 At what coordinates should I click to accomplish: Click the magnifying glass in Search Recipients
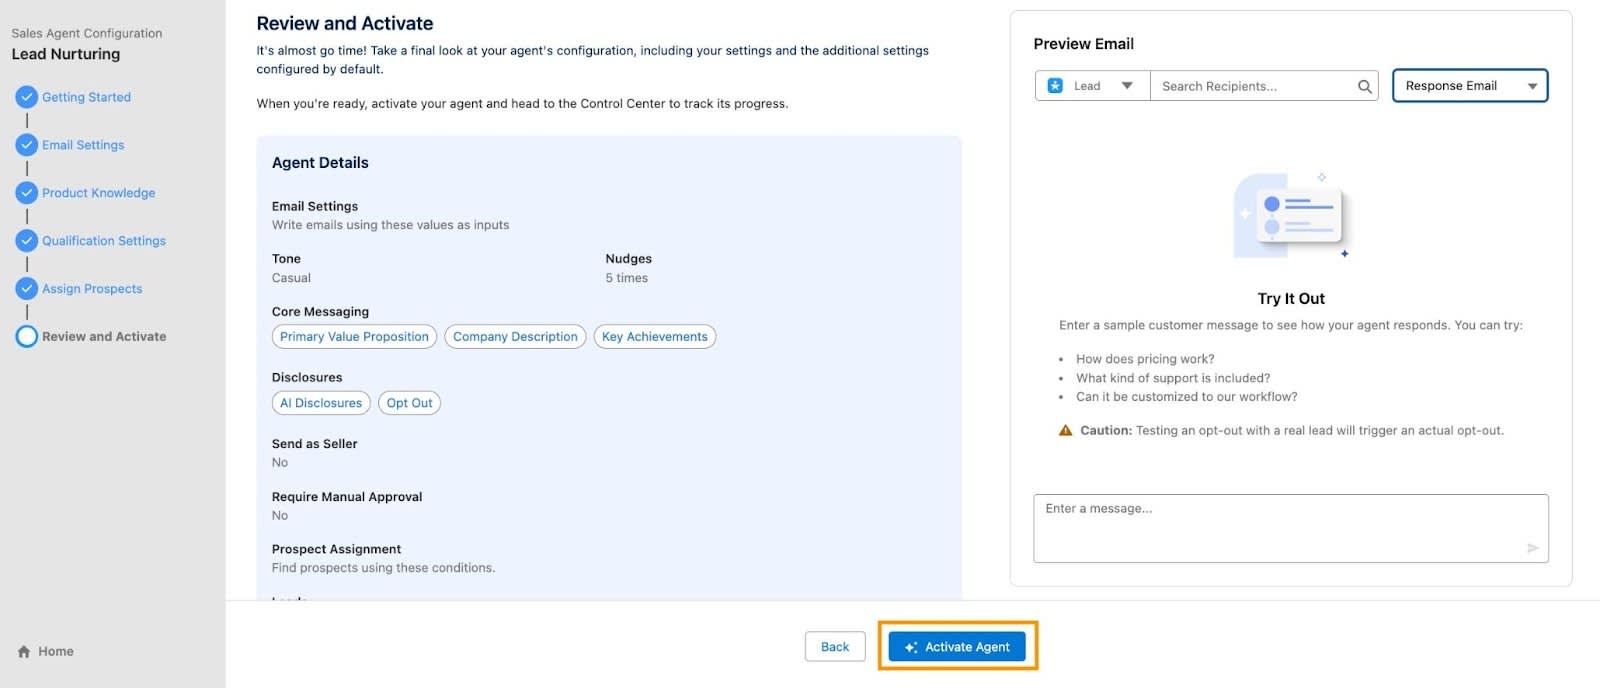tap(1364, 86)
